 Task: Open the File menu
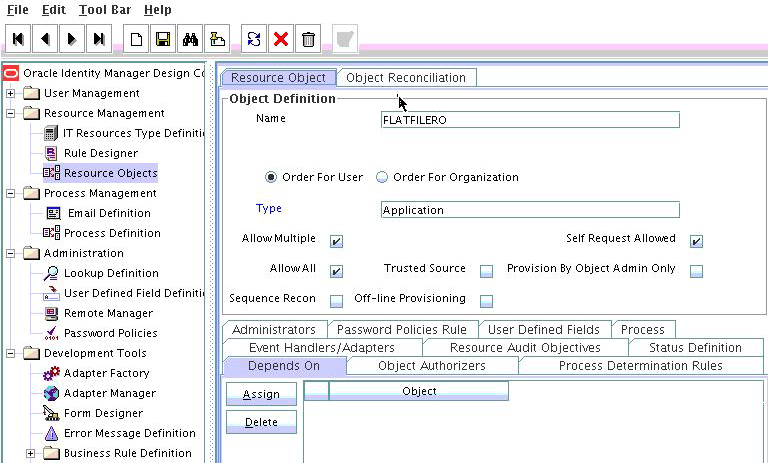[x=18, y=10]
